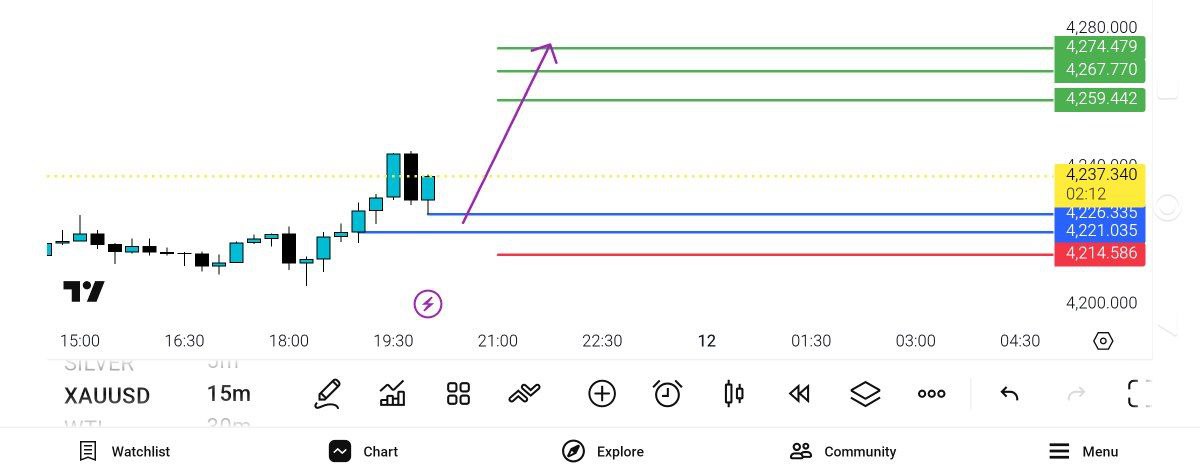Toggle fullscreen mode icon
The height and width of the screenshot is (476, 1200).
click(x=1139, y=394)
